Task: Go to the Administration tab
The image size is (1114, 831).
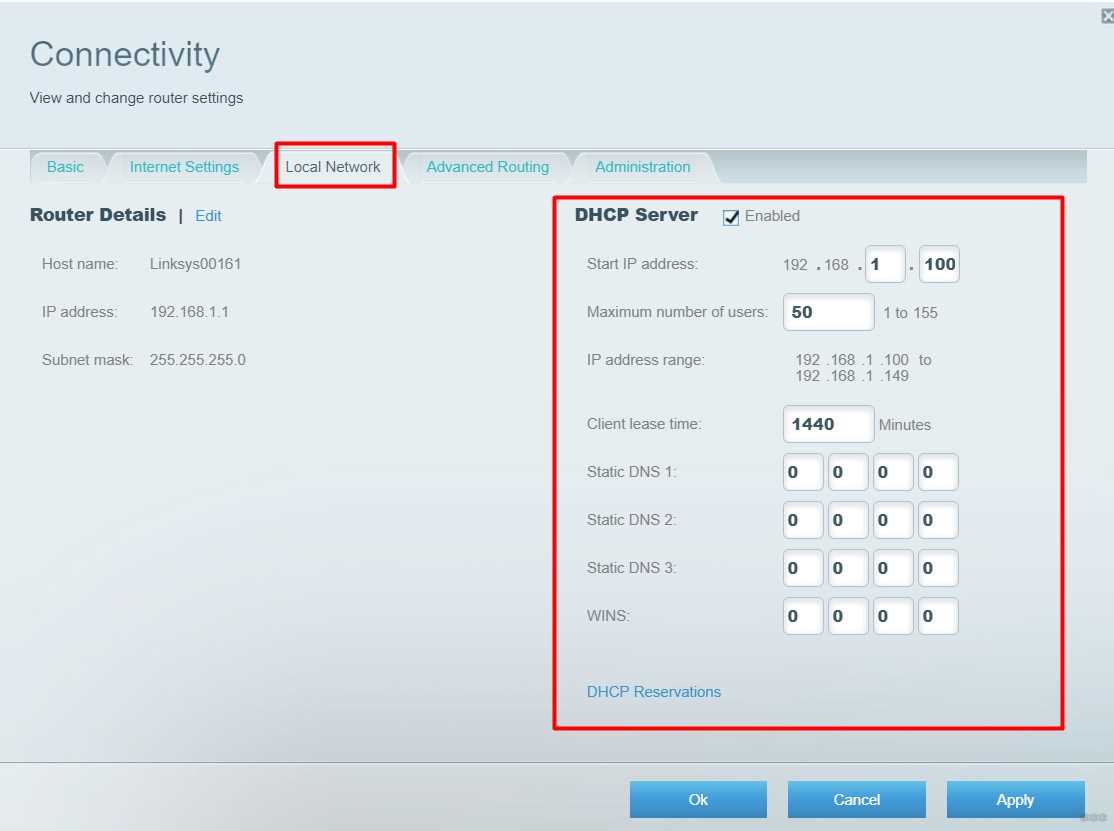Action: click(642, 167)
